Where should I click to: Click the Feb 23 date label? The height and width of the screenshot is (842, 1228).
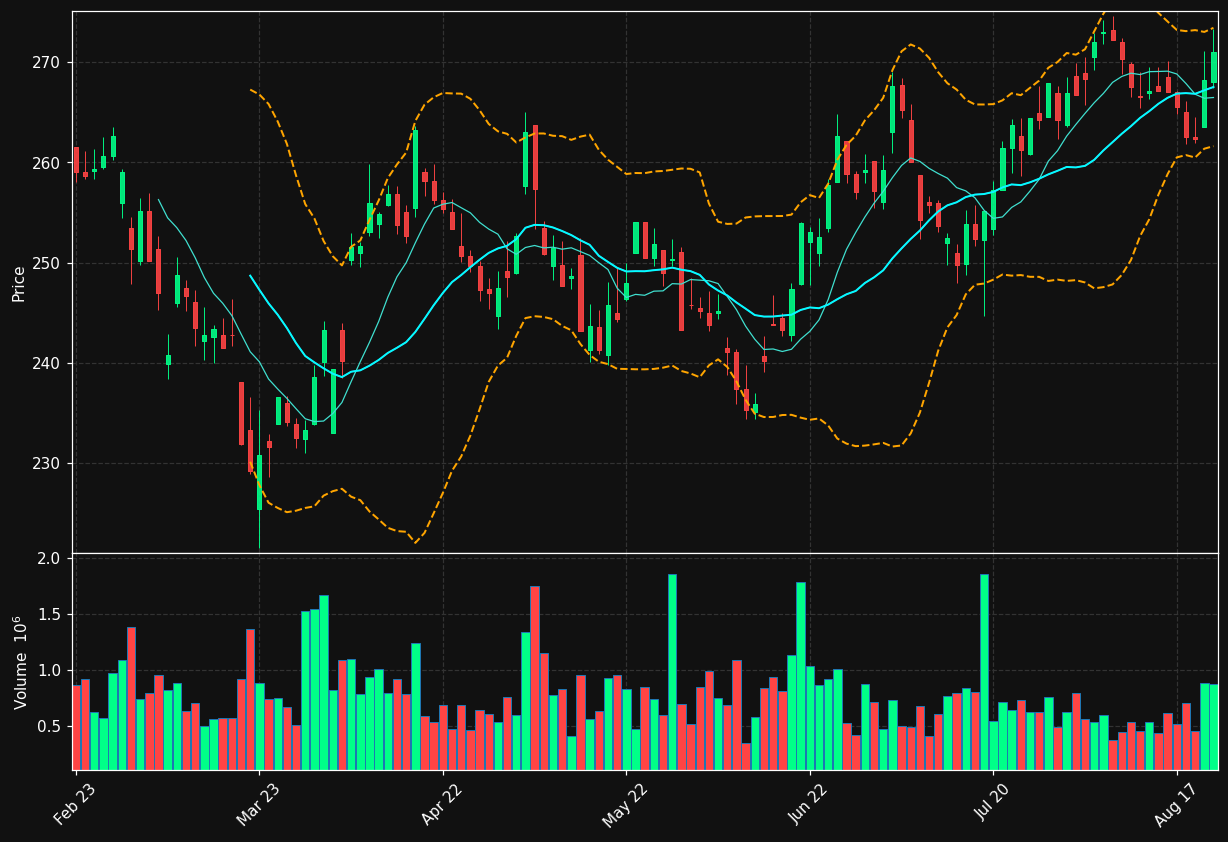[x=75, y=804]
